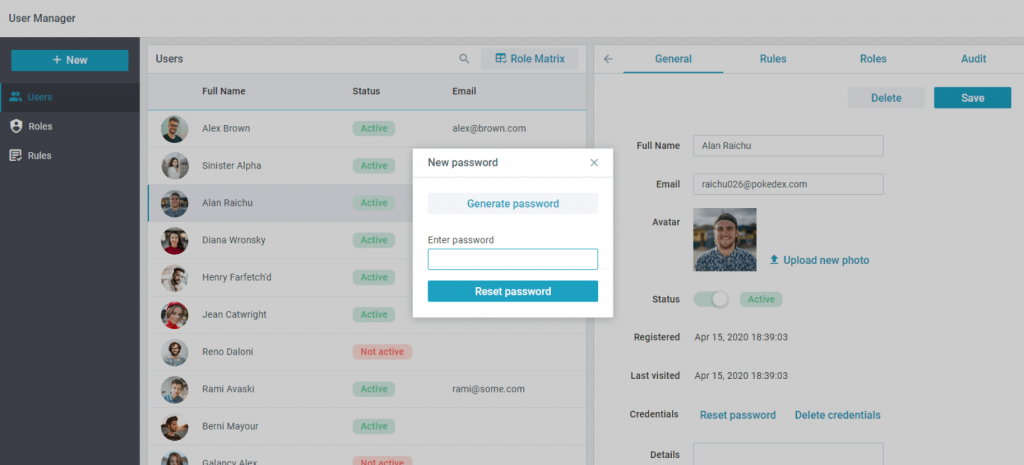Click the Generate password button
Viewport: 1024px width, 465px height.
tap(512, 204)
